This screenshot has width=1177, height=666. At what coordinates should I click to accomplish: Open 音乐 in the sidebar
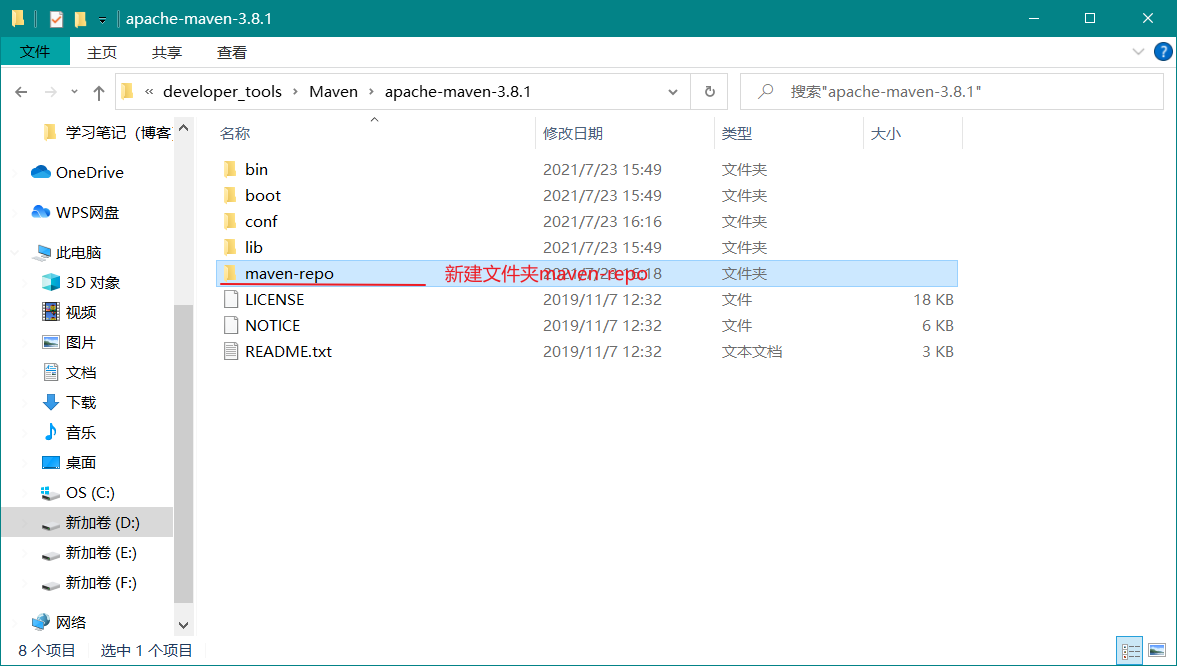point(80,432)
